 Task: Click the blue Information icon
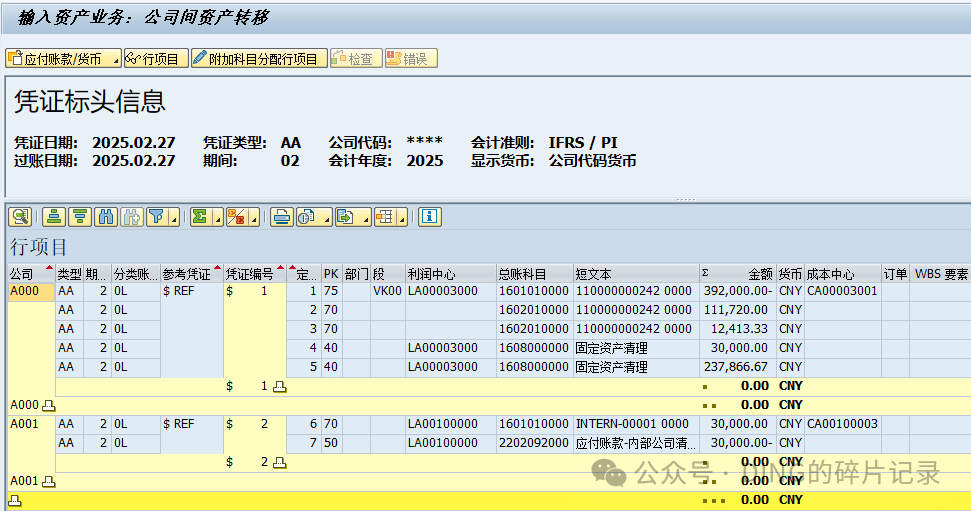[430, 217]
